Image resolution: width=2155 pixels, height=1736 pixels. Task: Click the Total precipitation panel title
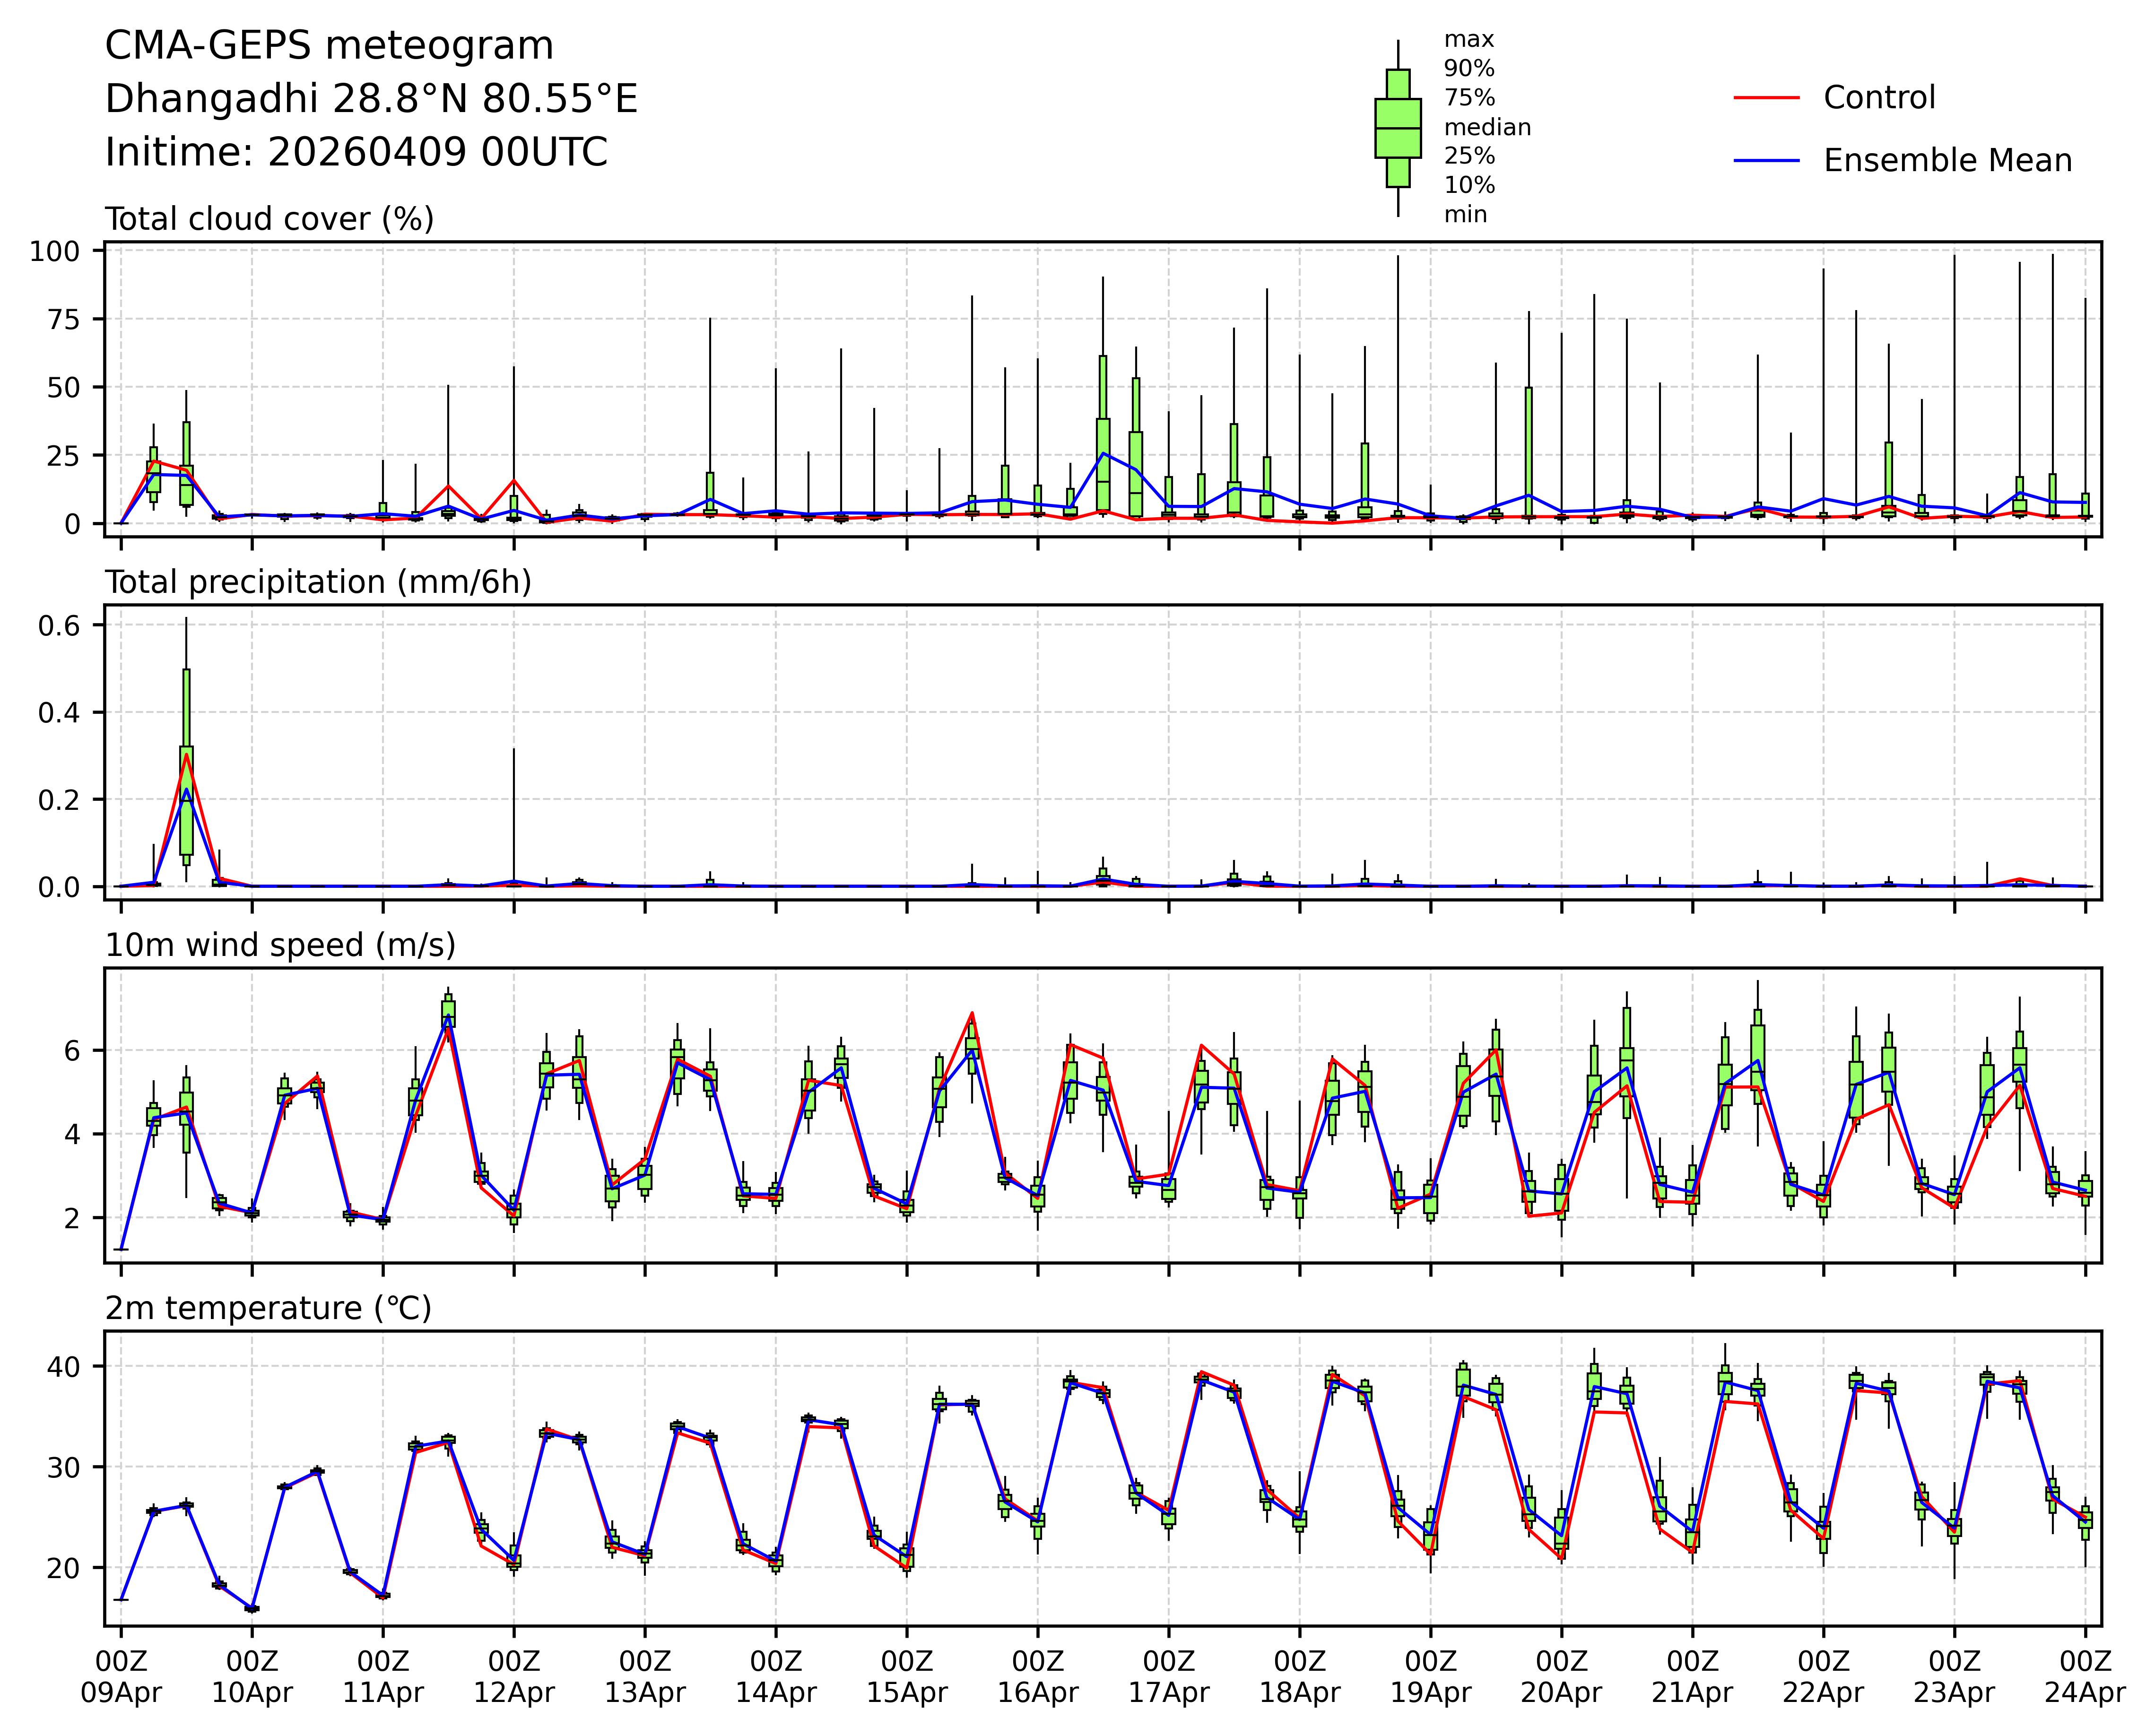318,582
